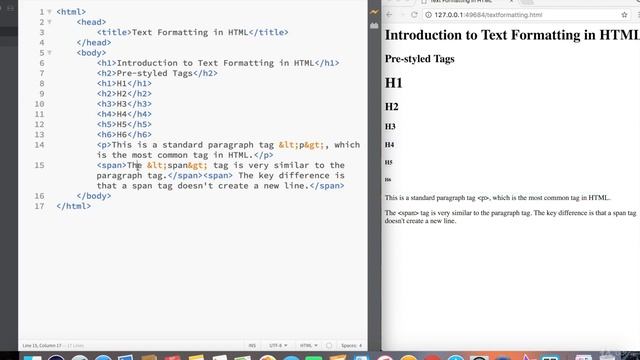The height and width of the screenshot is (360, 640).
Task: Click line number 15 in the gutter
Action: pyautogui.click(x=40, y=165)
